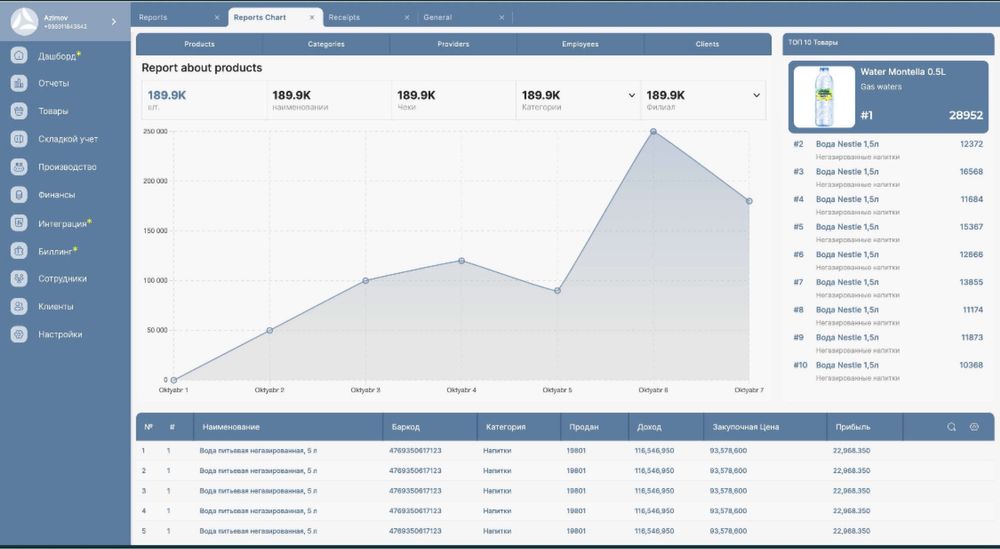Select the Employees report section
Viewport: 1000px width, 549px height.
pos(580,44)
